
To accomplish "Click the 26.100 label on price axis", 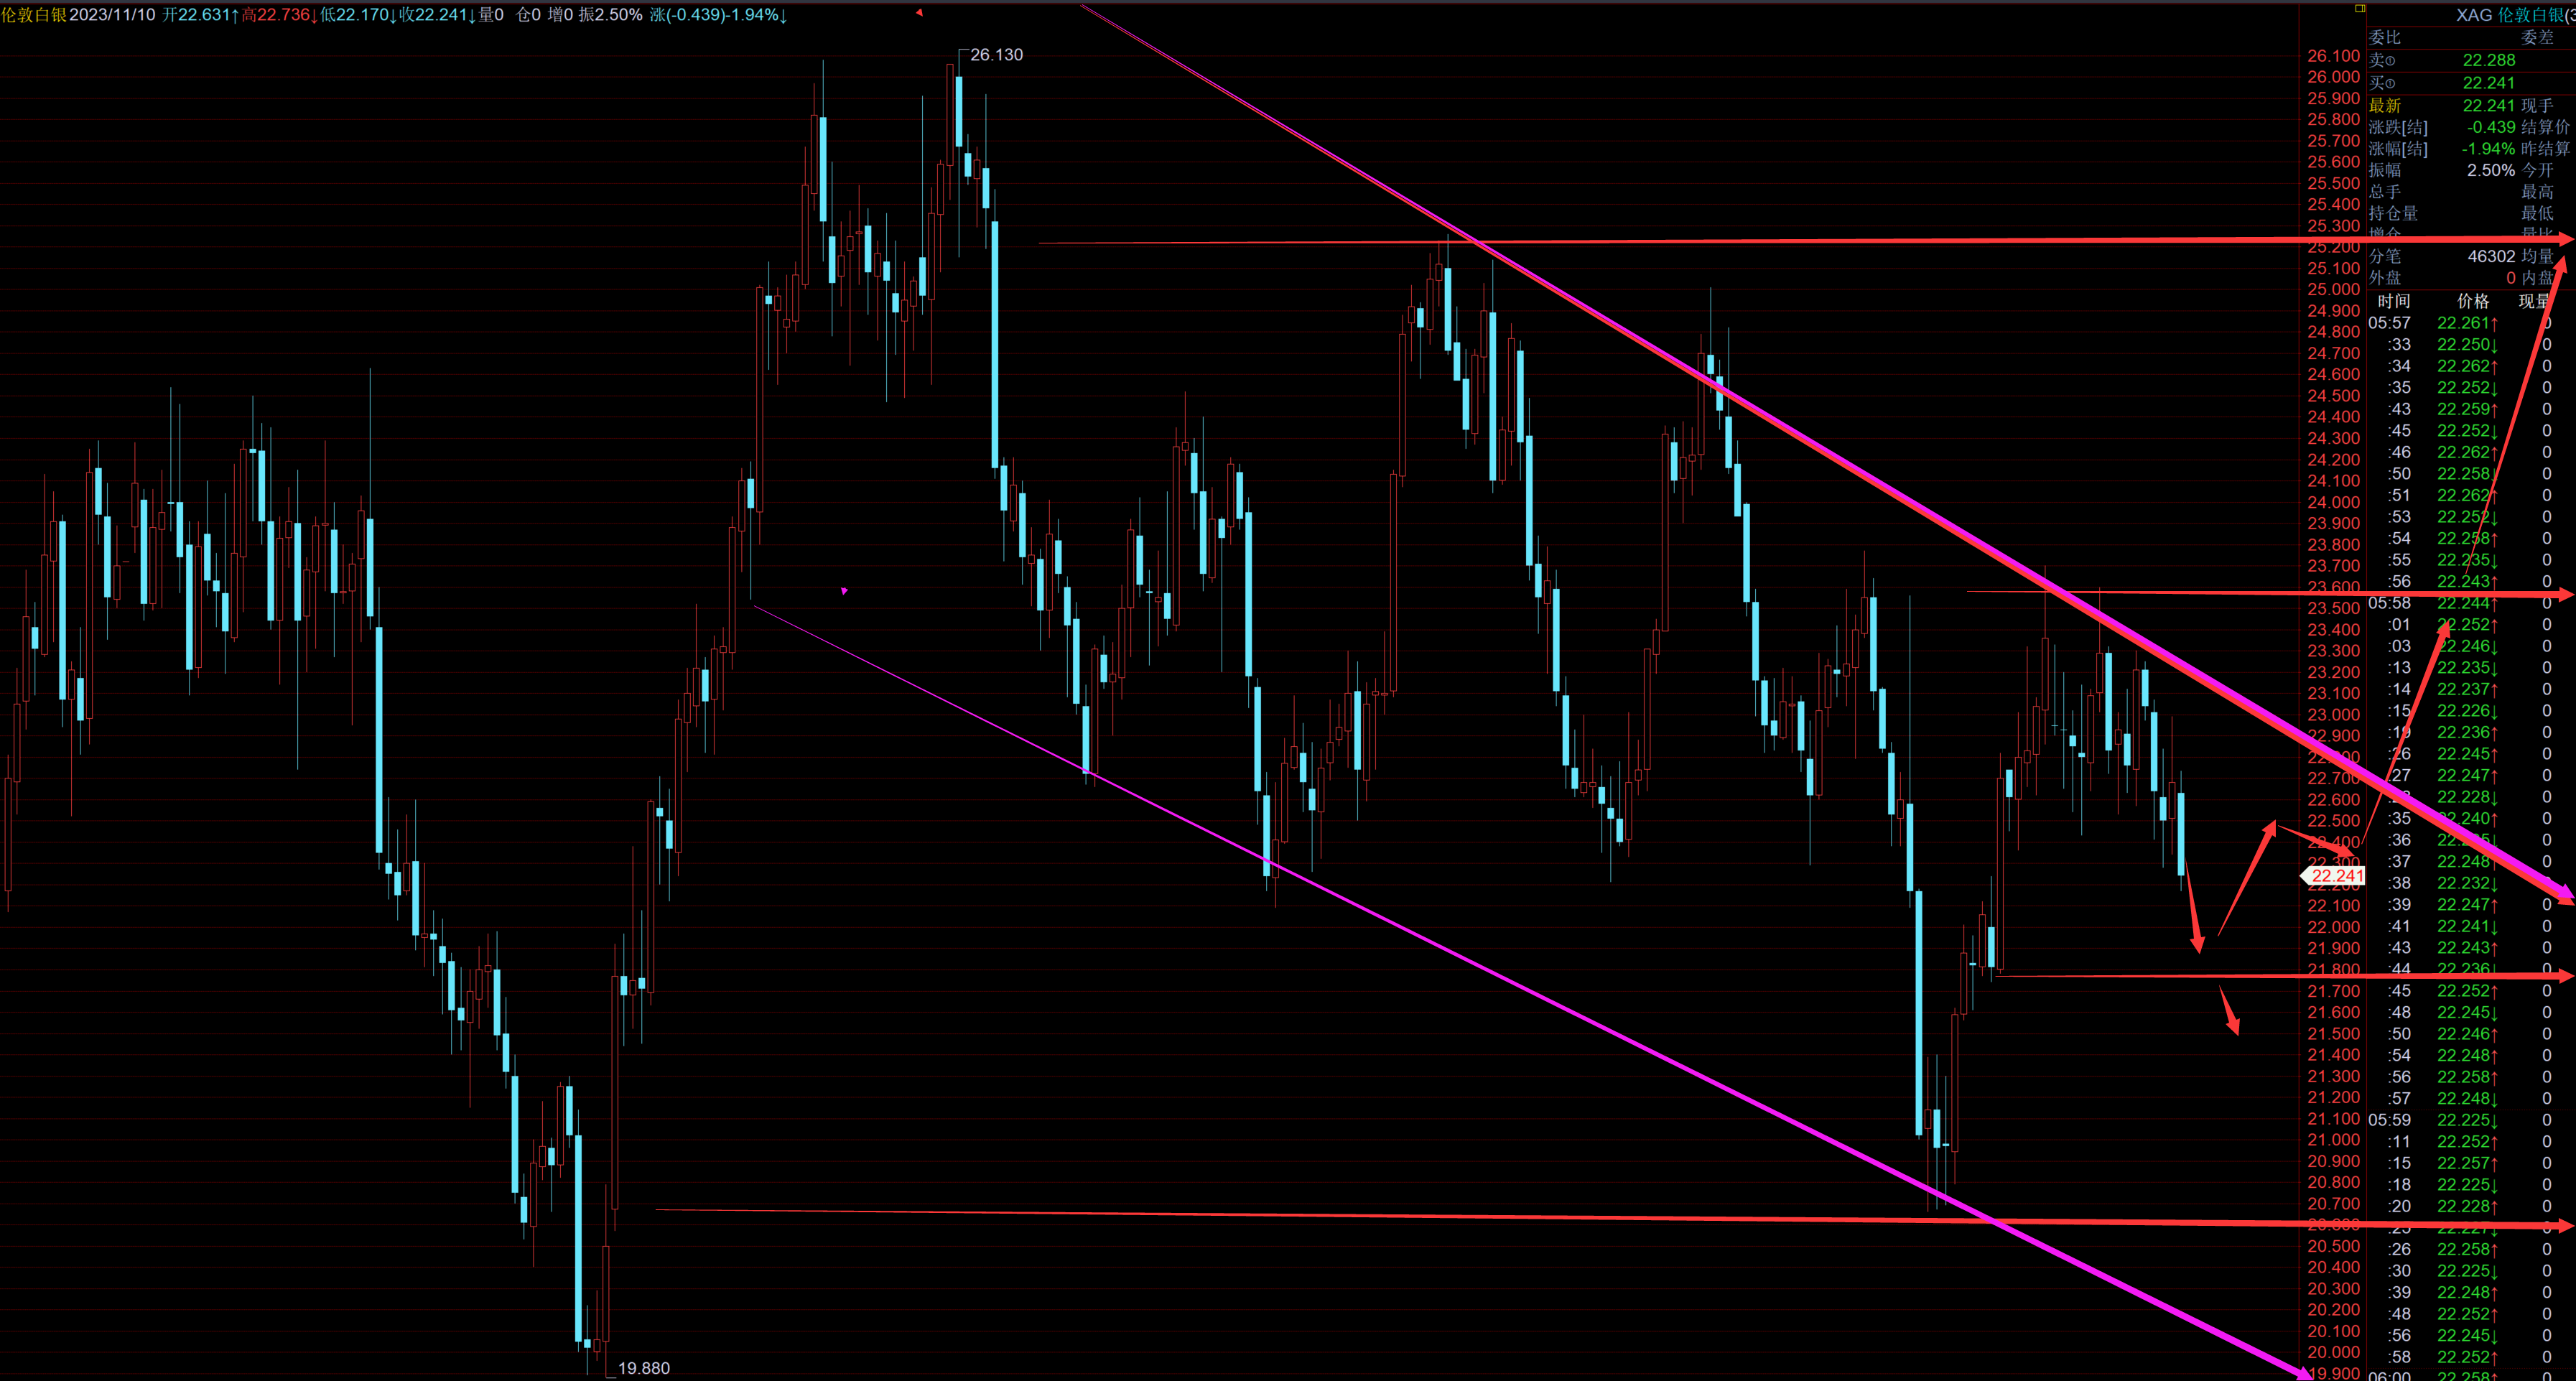I will (2333, 56).
